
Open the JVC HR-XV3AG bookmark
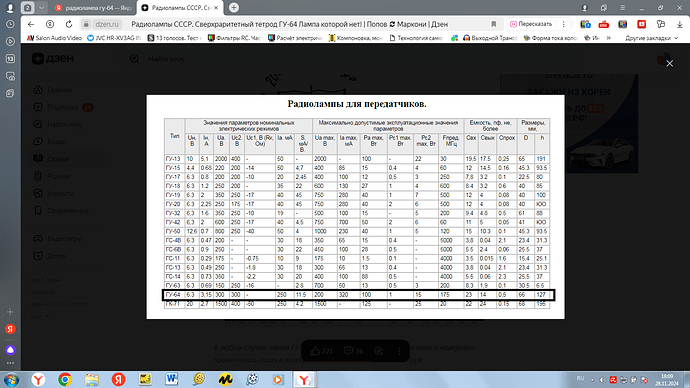pyautogui.click(x=114, y=38)
